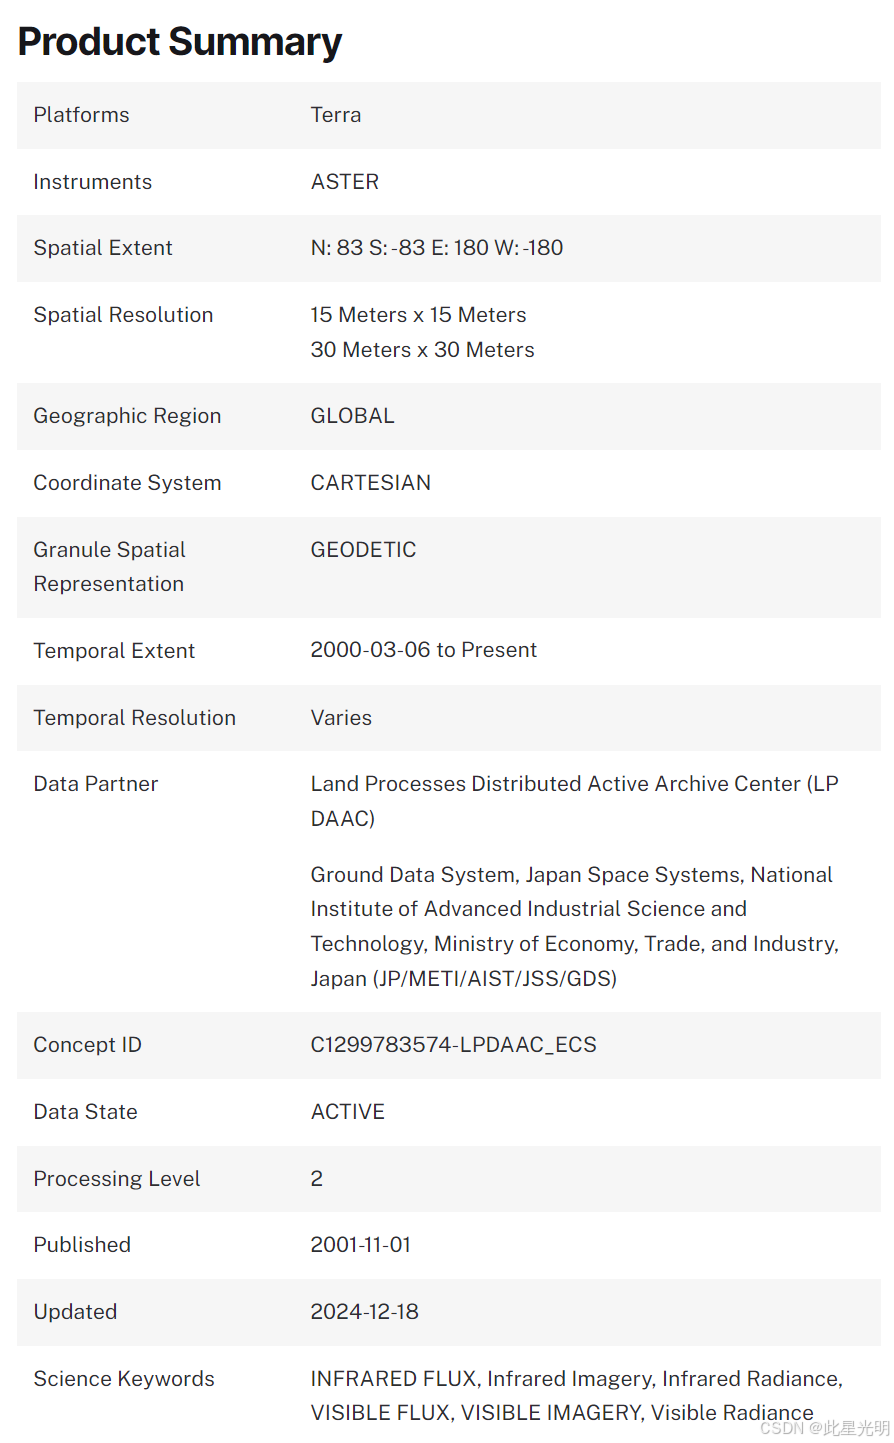This screenshot has height=1443, width=894.
Task: Click the Spatial Extent coordinates value
Action: tap(437, 248)
